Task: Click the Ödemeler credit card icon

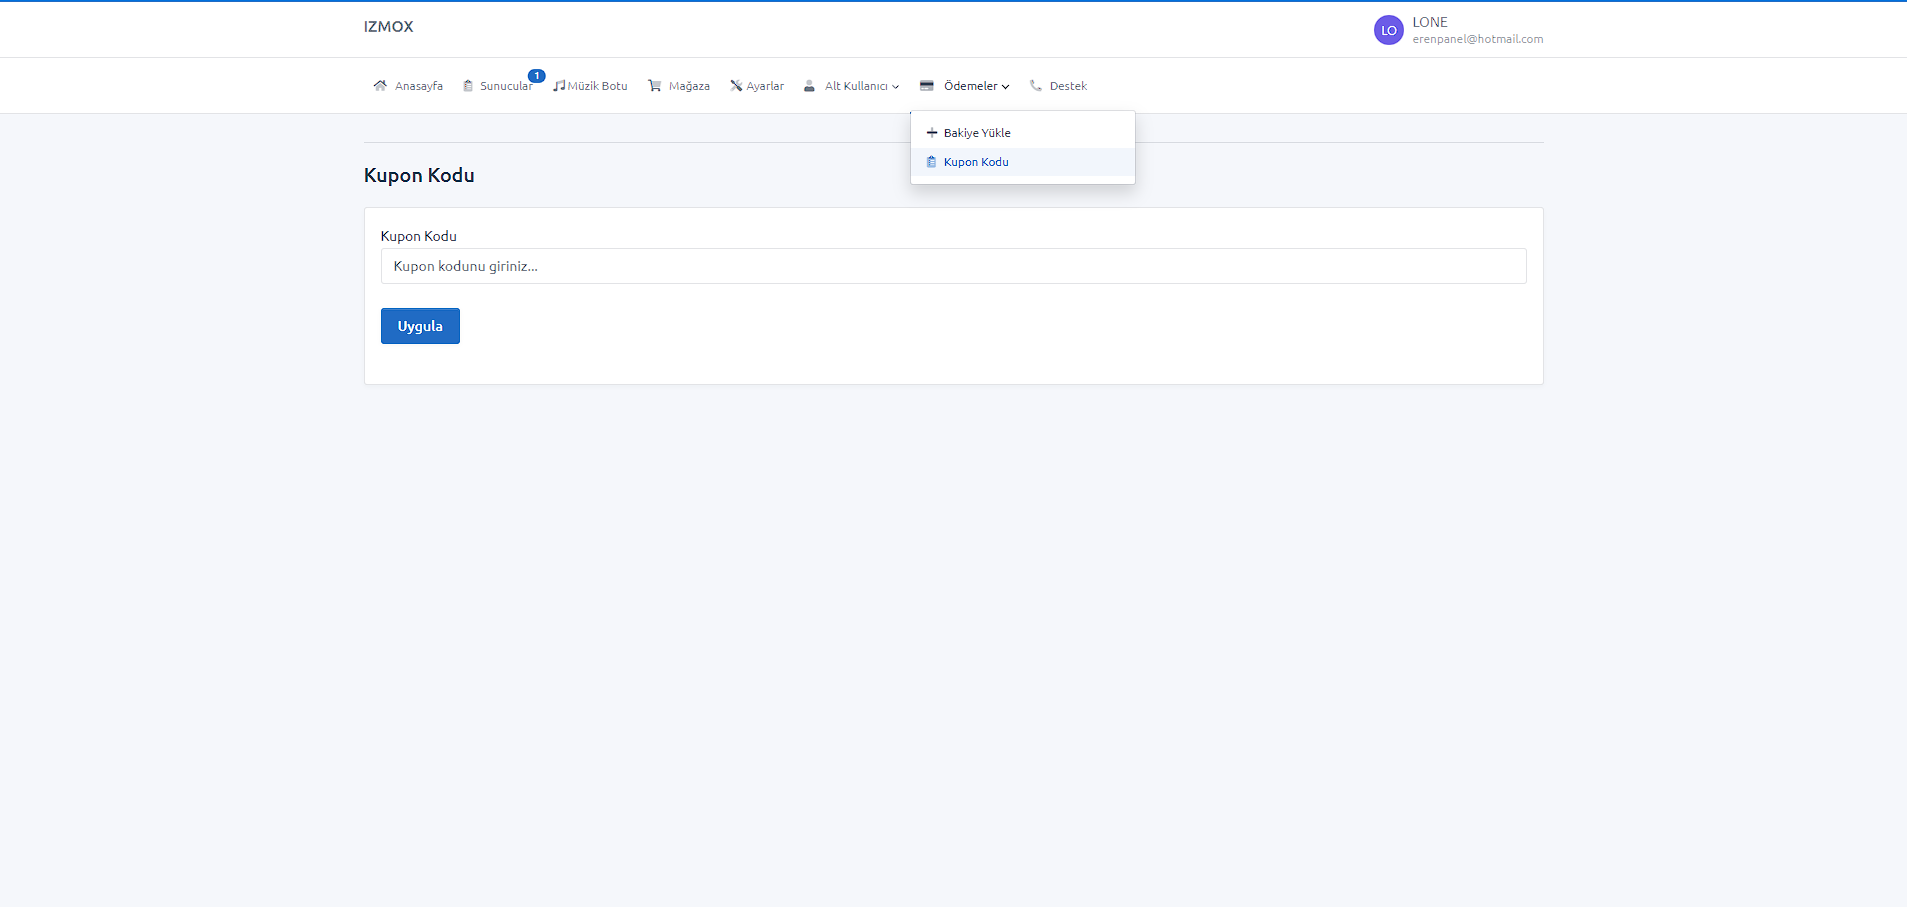Action: point(927,86)
